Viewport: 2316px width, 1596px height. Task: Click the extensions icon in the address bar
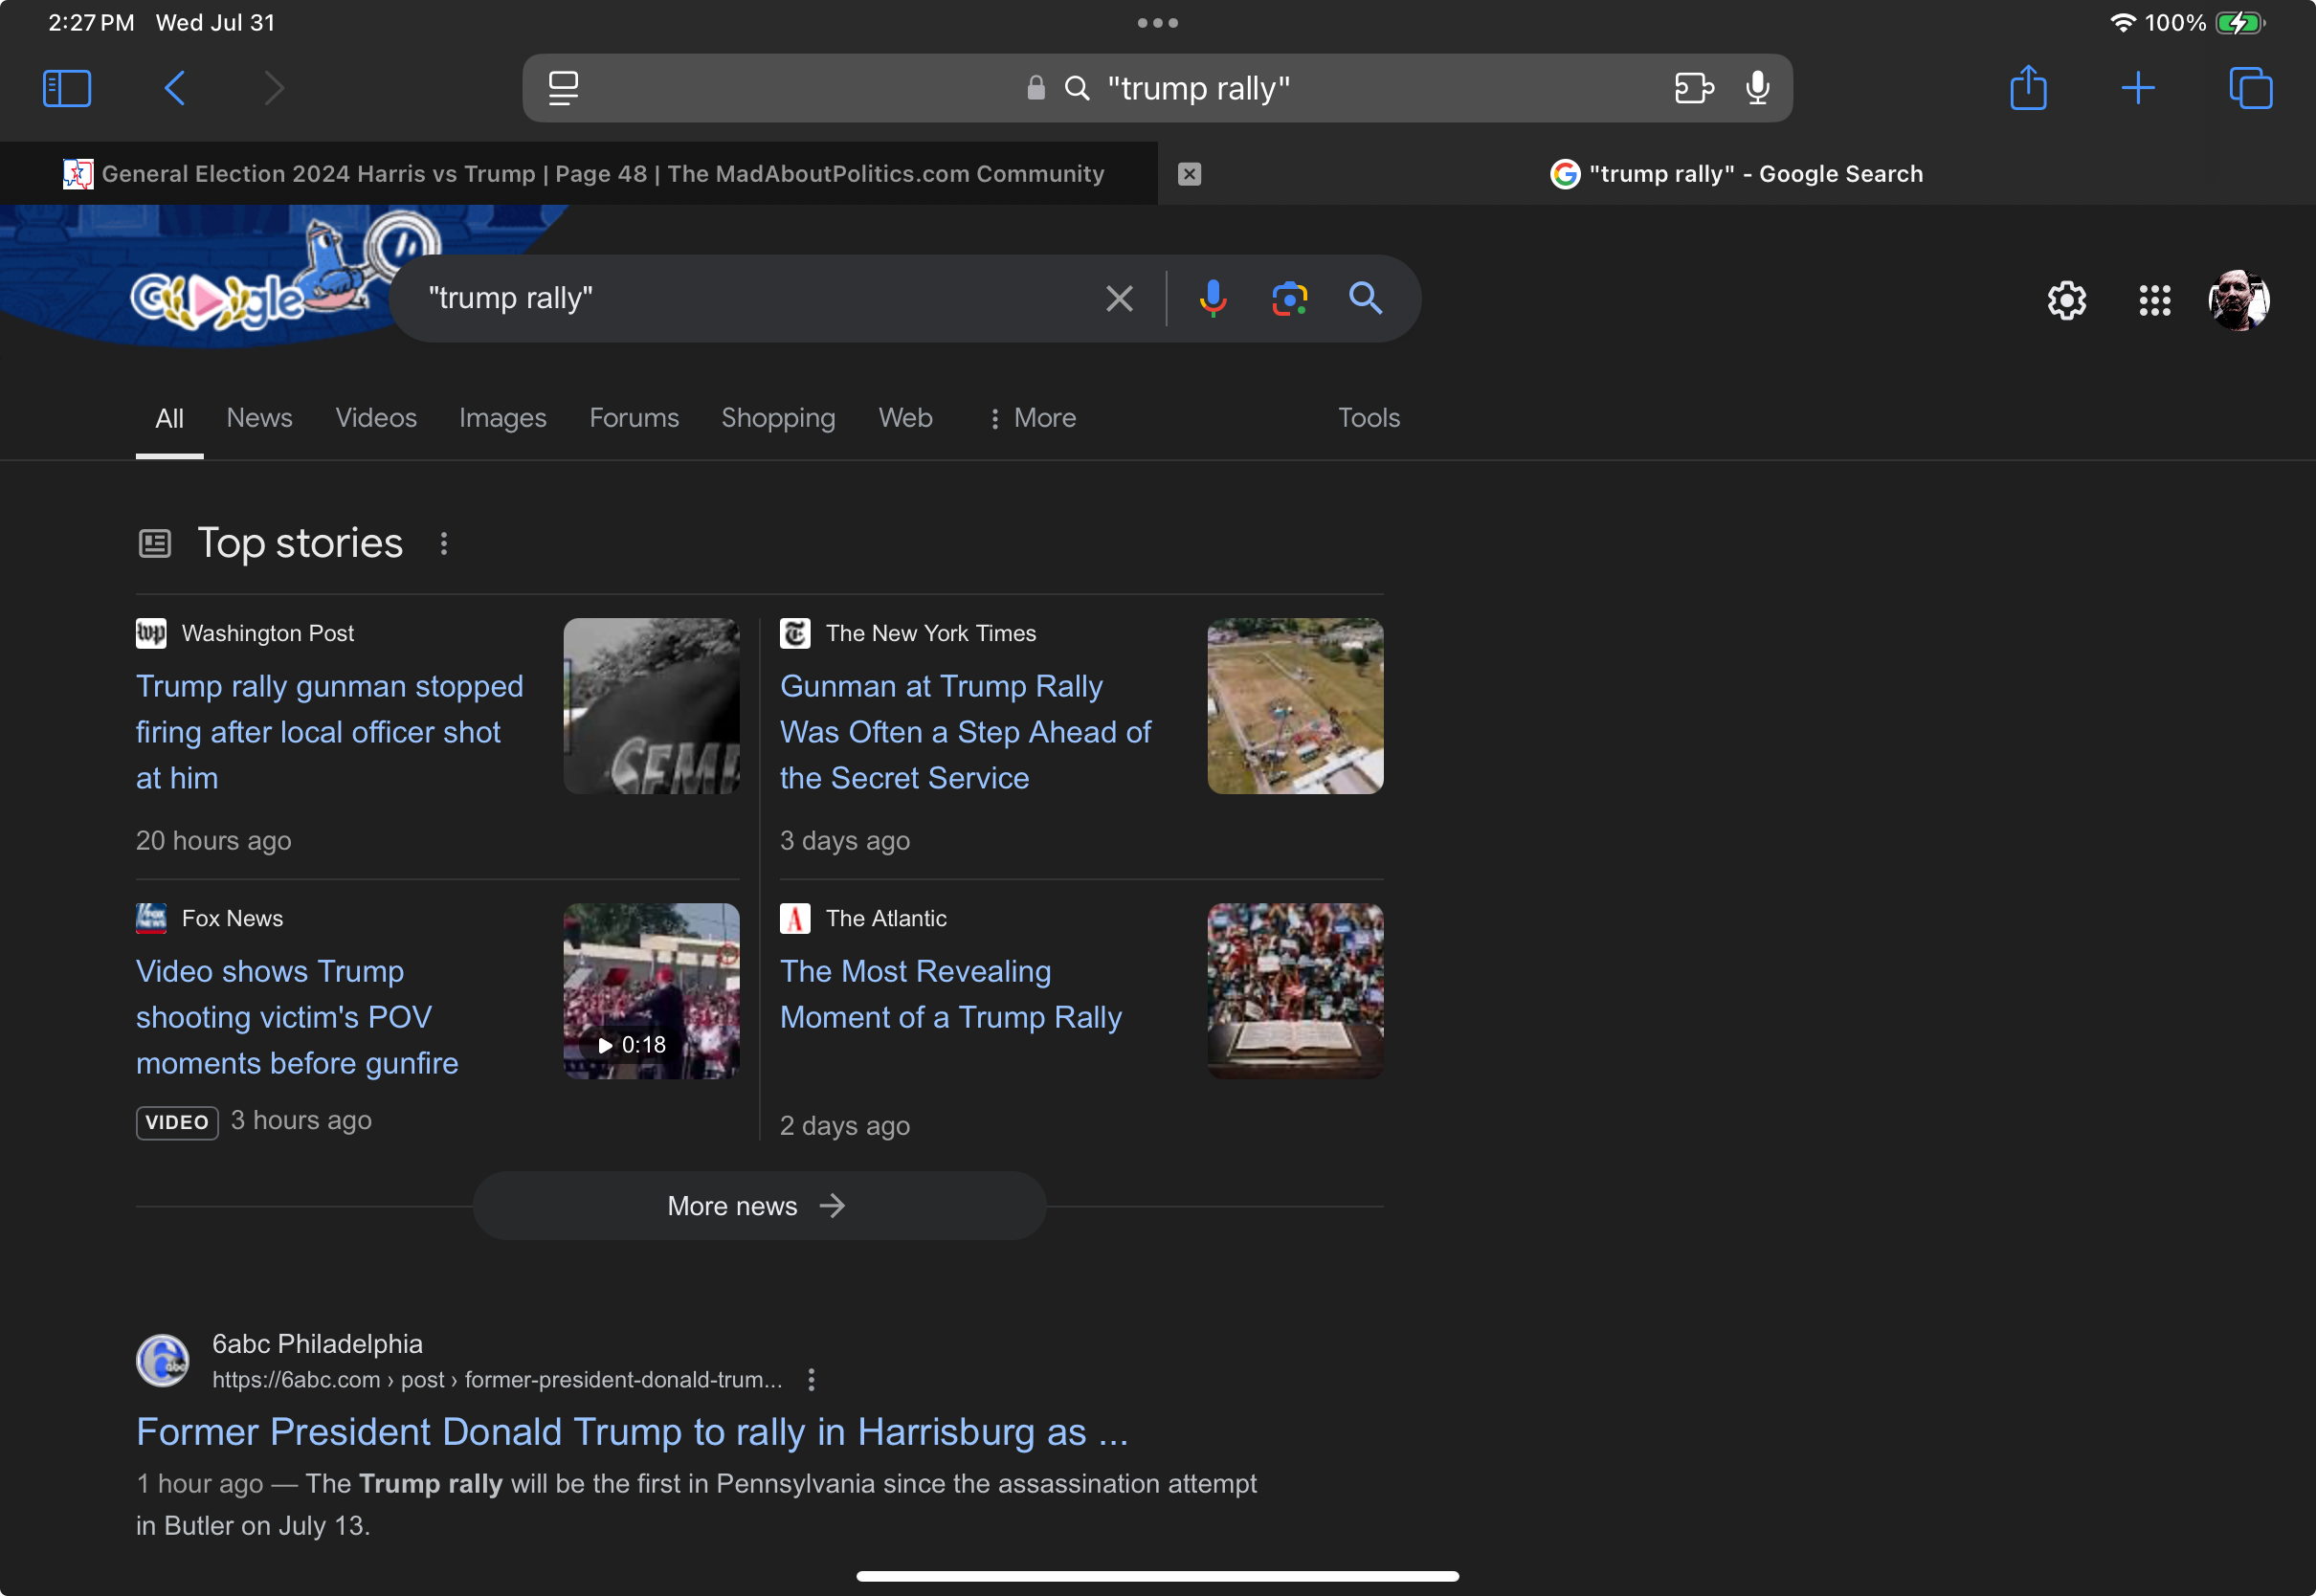[1693, 88]
